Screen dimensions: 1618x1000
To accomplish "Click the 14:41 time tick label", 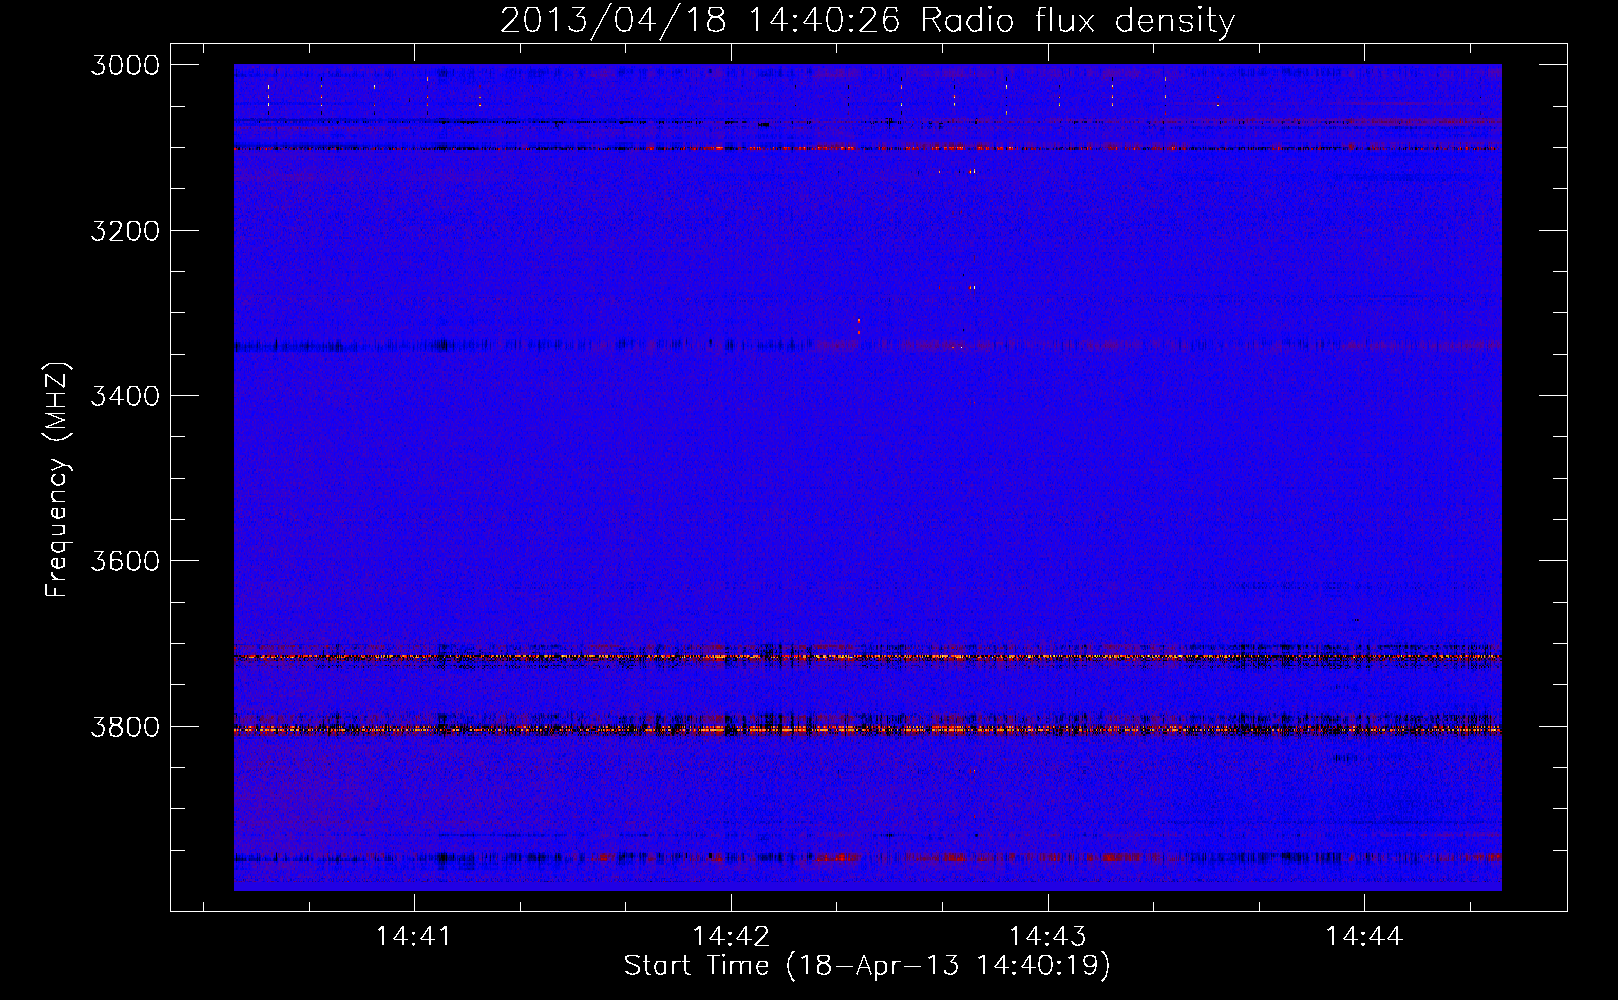I will pyautogui.click(x=413, y=937).
